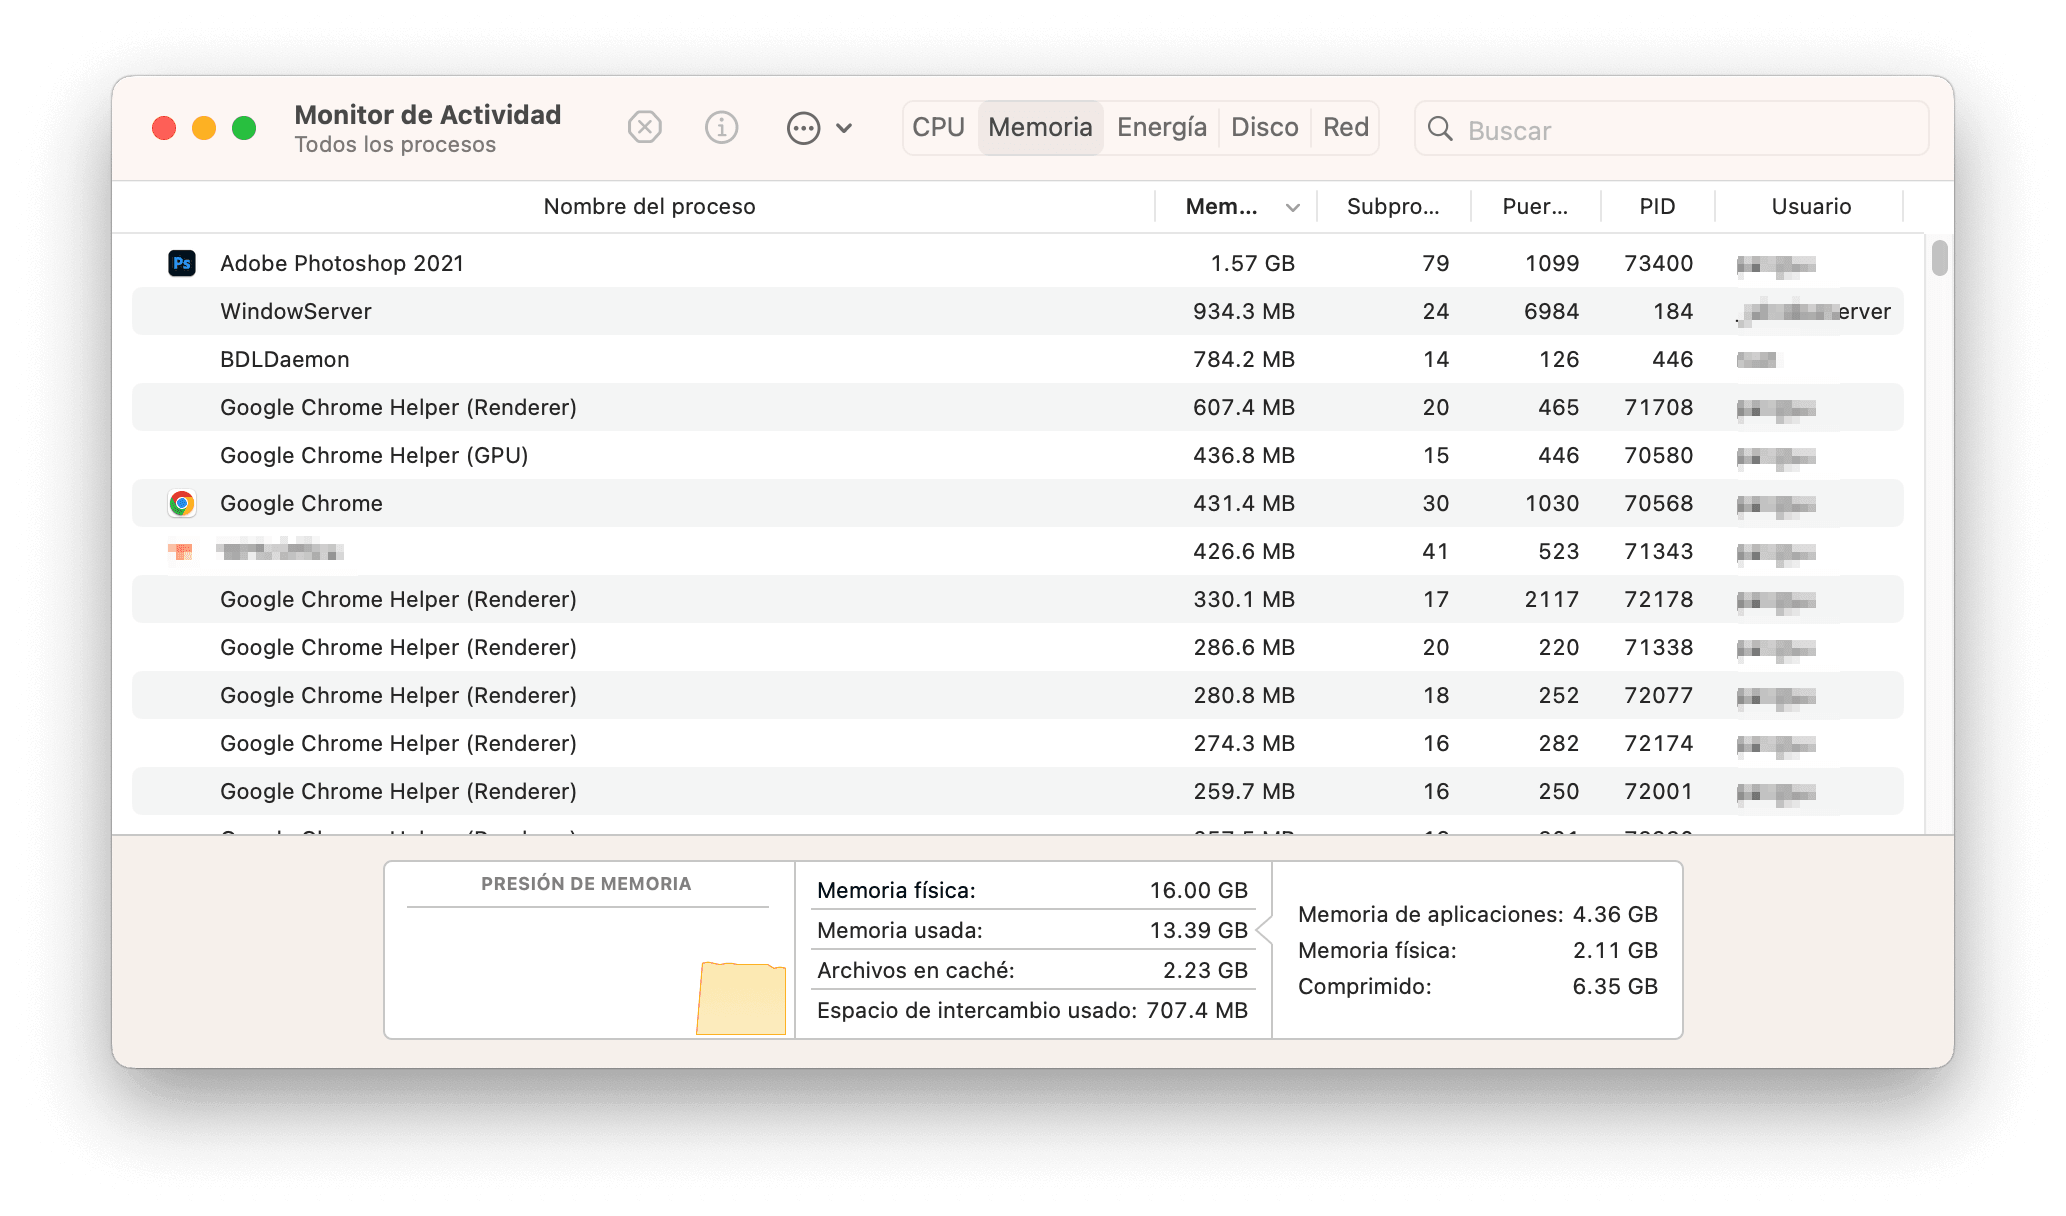This screenshot has width=2066, height=1216.
Task: Select the Google Chrome app icon
Action: 181,503
